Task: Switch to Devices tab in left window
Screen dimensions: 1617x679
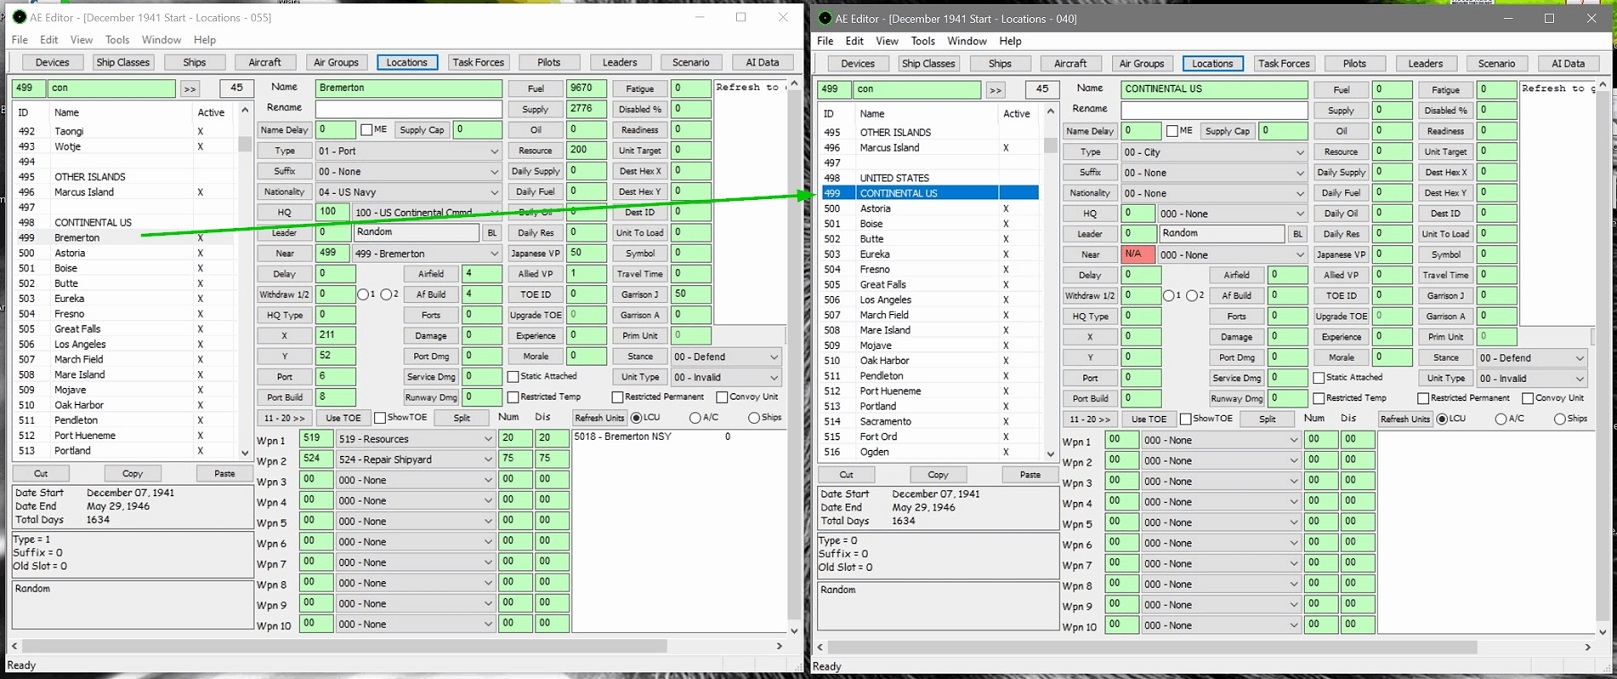Action: pos(52,62)
